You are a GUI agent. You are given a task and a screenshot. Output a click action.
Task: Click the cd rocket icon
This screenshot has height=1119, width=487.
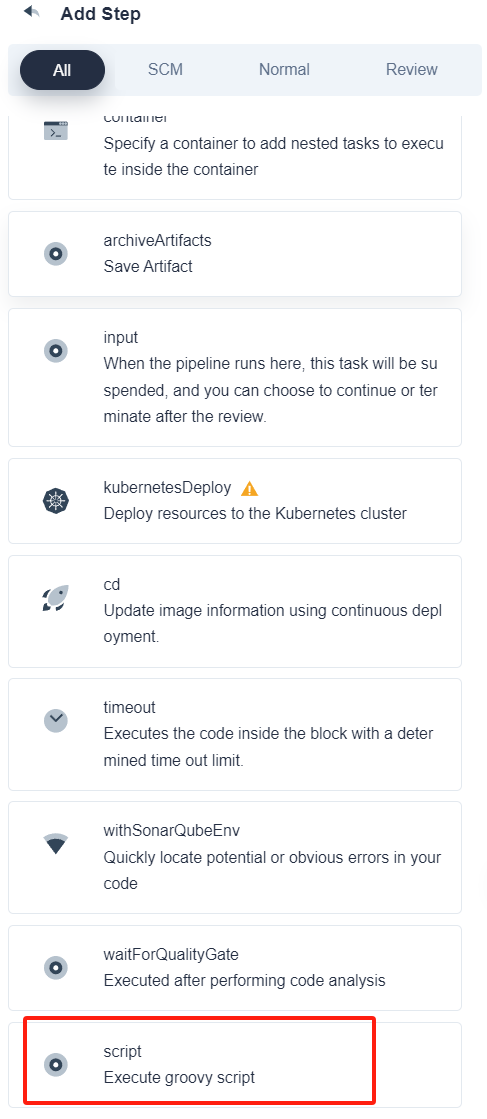point(56,598)
